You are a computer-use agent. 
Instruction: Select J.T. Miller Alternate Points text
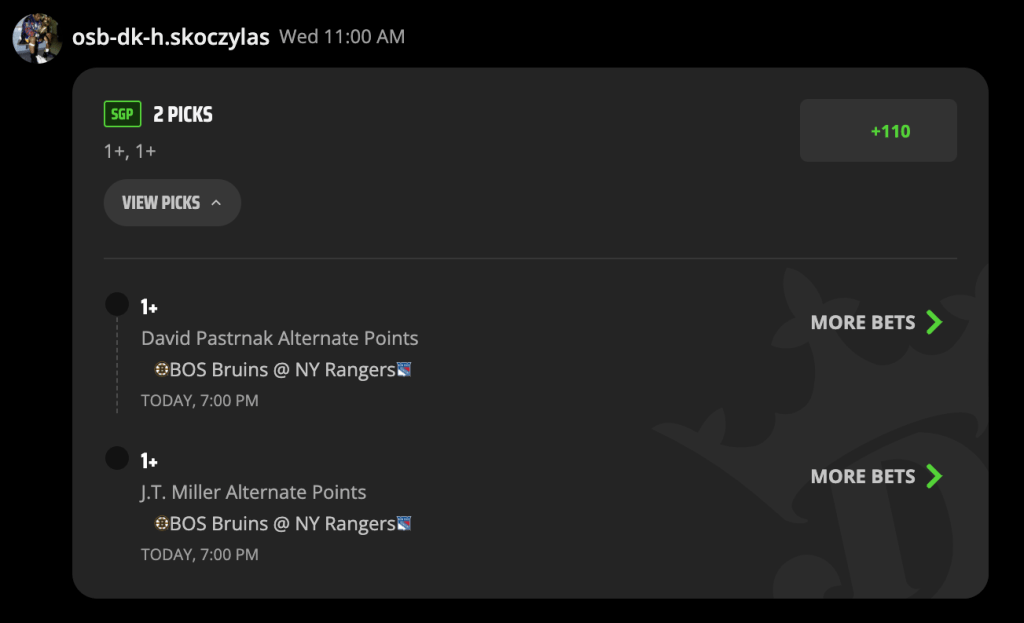pyautogui.click(x=253, y=492)
